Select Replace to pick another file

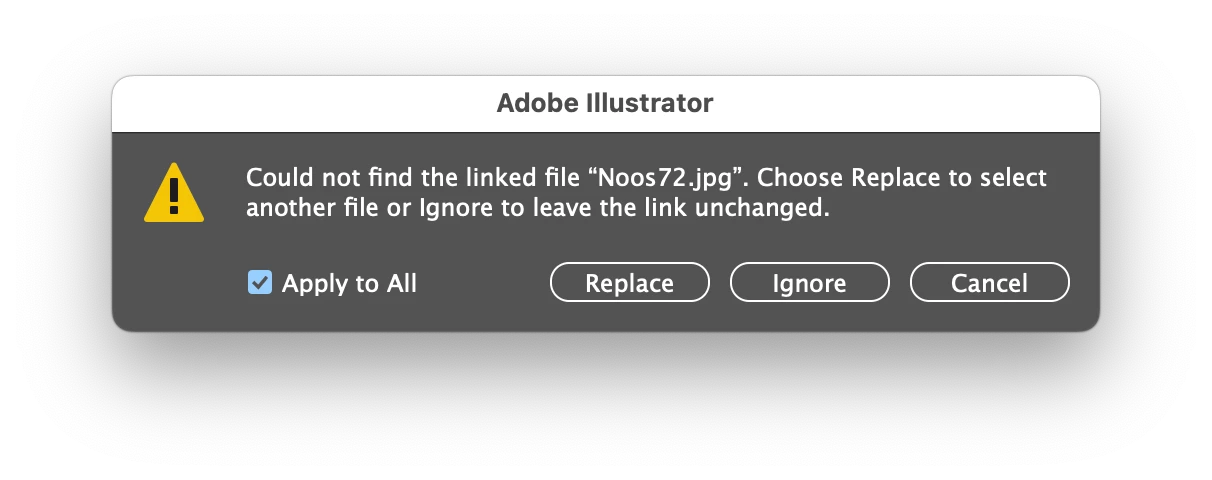pos(630,283)
